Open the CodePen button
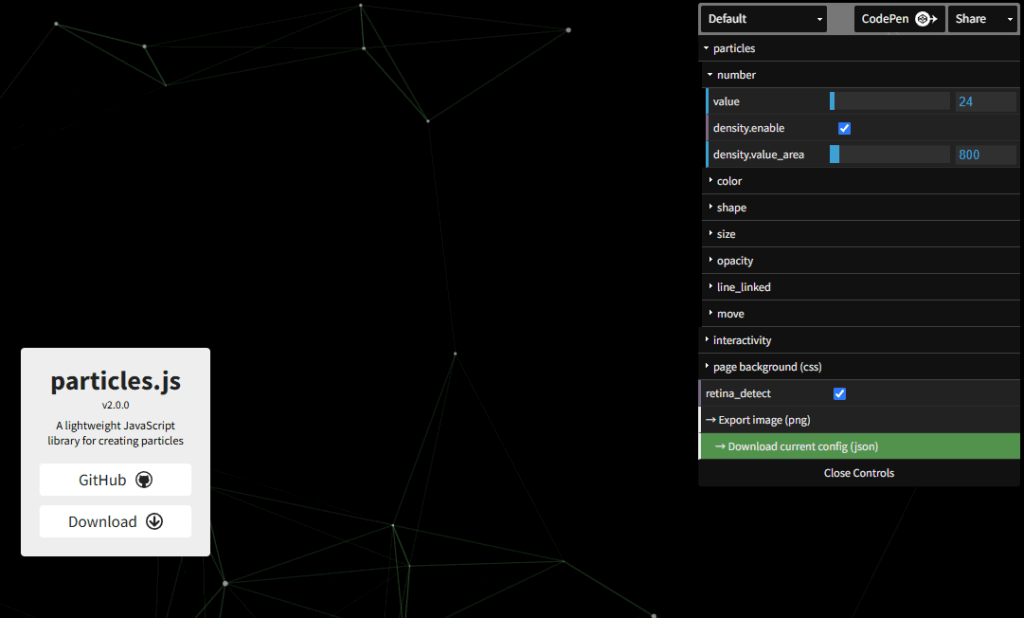 point(899,19)
